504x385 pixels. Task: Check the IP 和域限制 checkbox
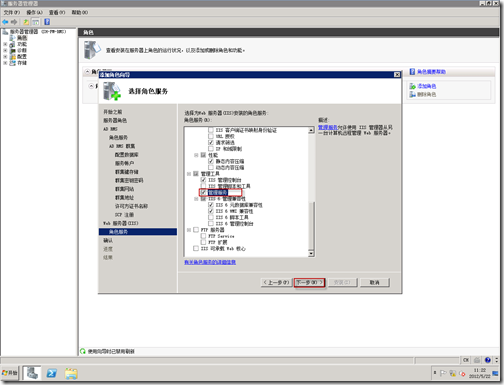[x=211, y=149]
